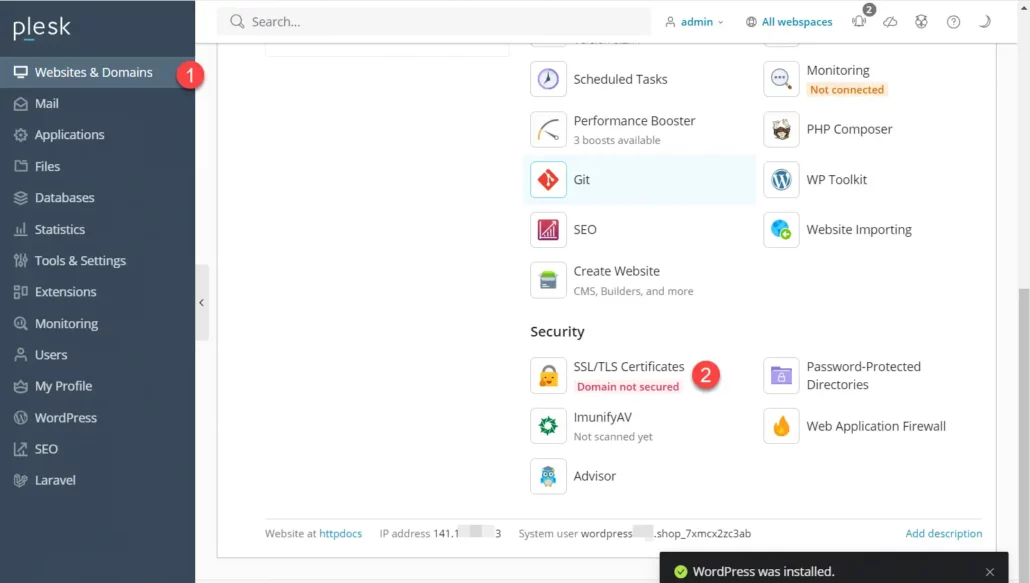Click the '3 boosts available' text
The image size is (1030, 583).
point(617,140)
